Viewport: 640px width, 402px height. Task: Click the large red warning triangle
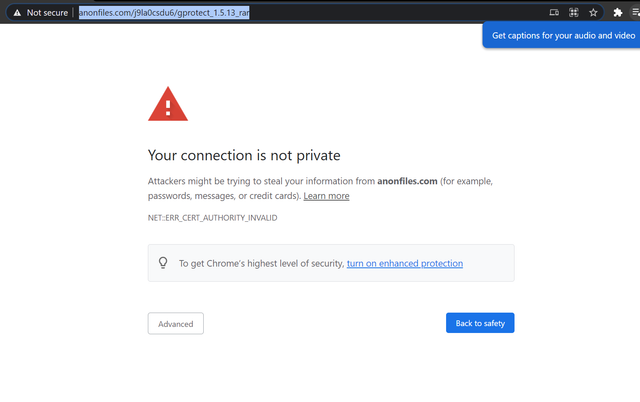pos(168,104)
